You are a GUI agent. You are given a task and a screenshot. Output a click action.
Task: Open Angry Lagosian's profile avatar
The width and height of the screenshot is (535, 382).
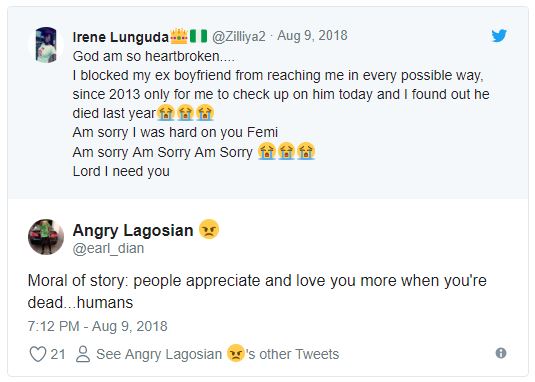pos(46,237)
